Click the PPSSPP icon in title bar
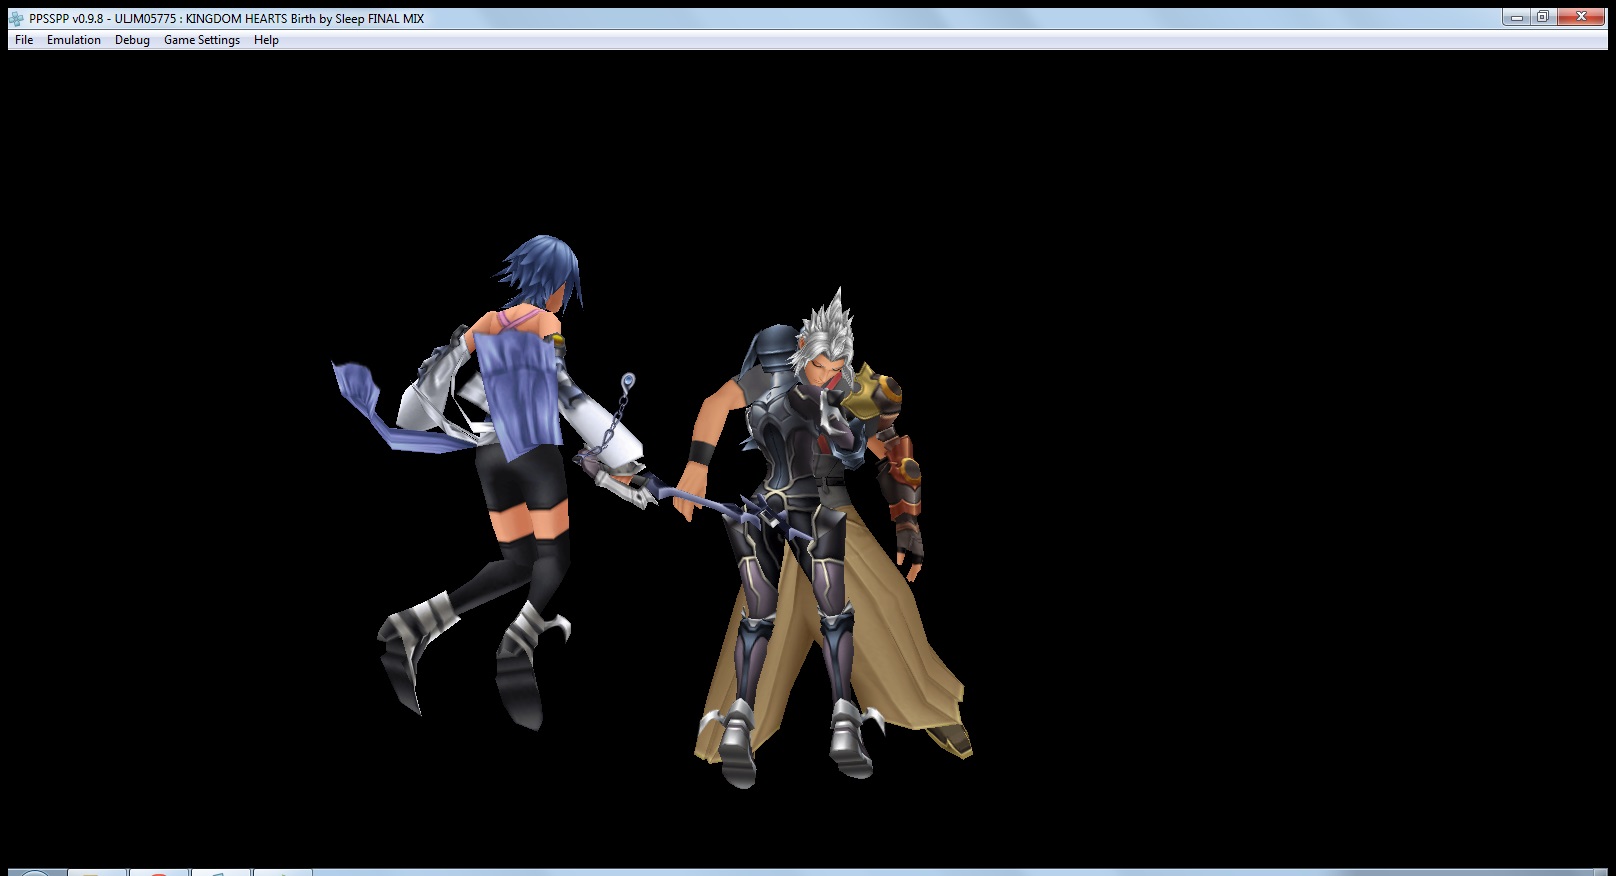Screen dimensions: 1616x876 pos(16,18)
